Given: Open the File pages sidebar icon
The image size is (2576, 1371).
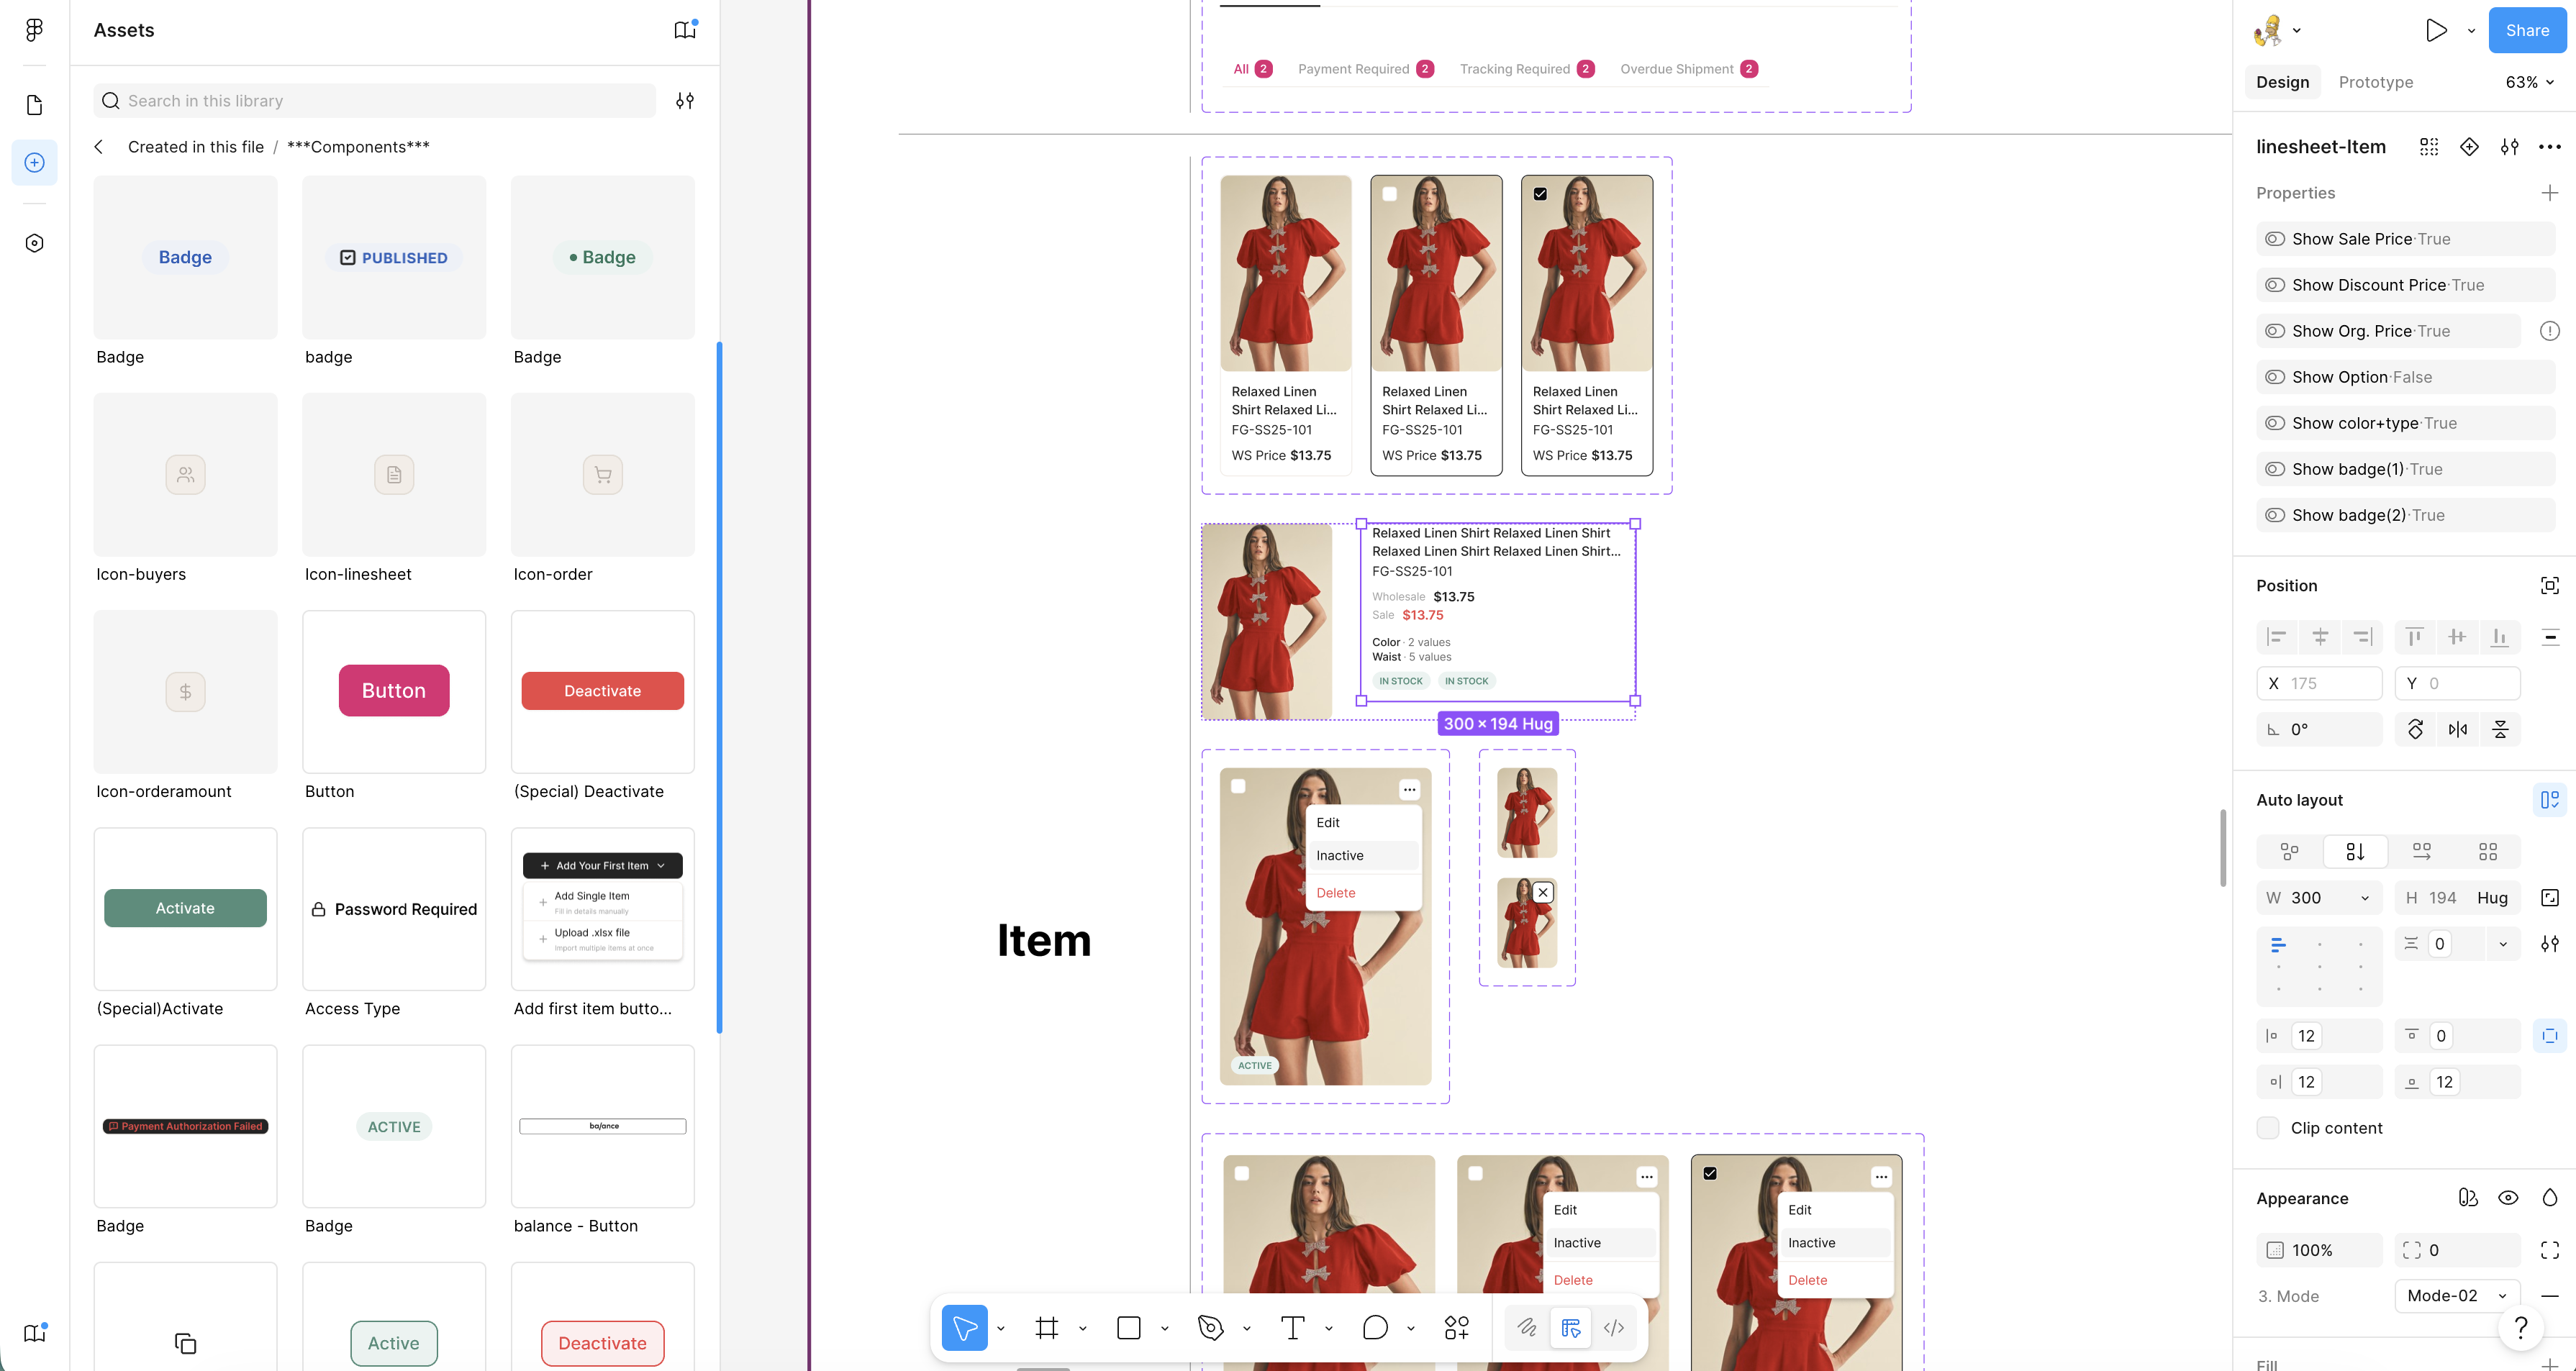Looking at the screenshot, I should (34, 105).
